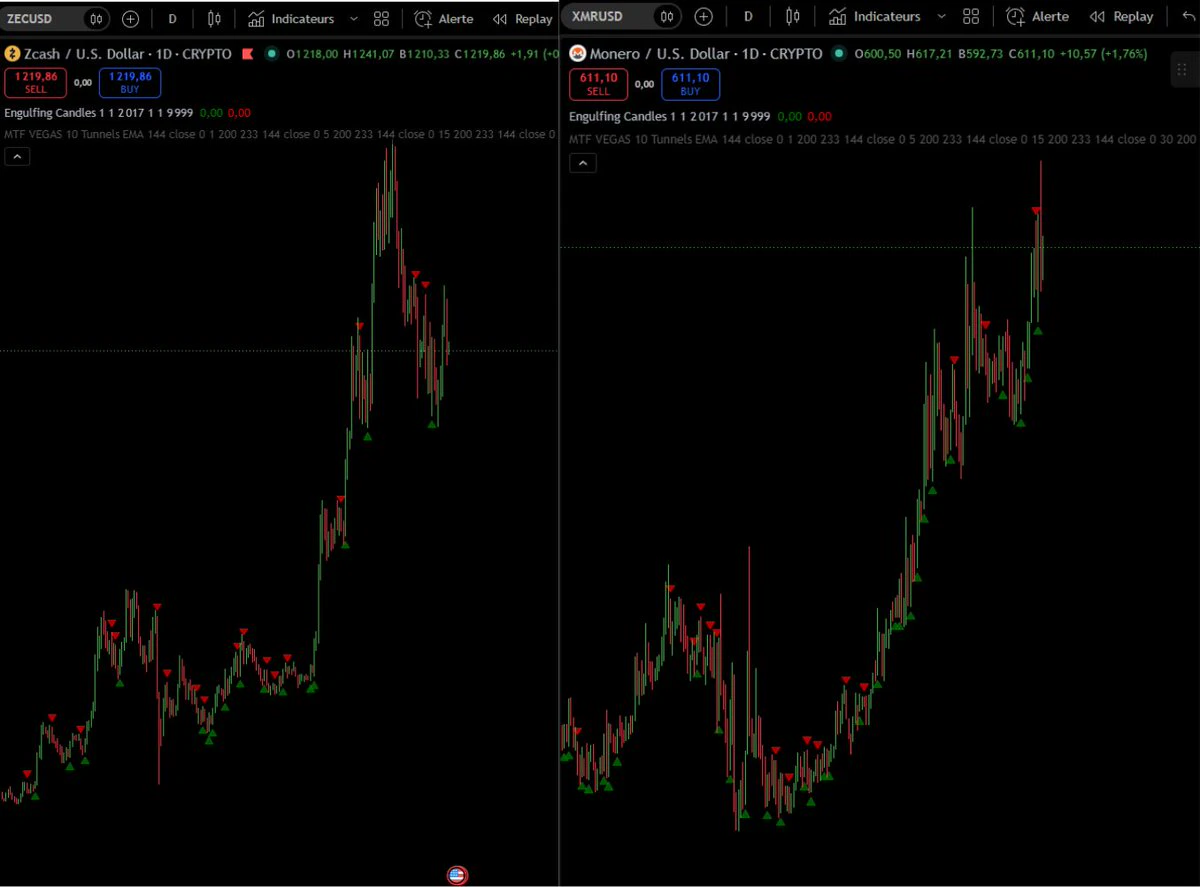Collapse the indicator legend on the Monero chart
This screenshot has width=1200, height=887.
point(582,163)
